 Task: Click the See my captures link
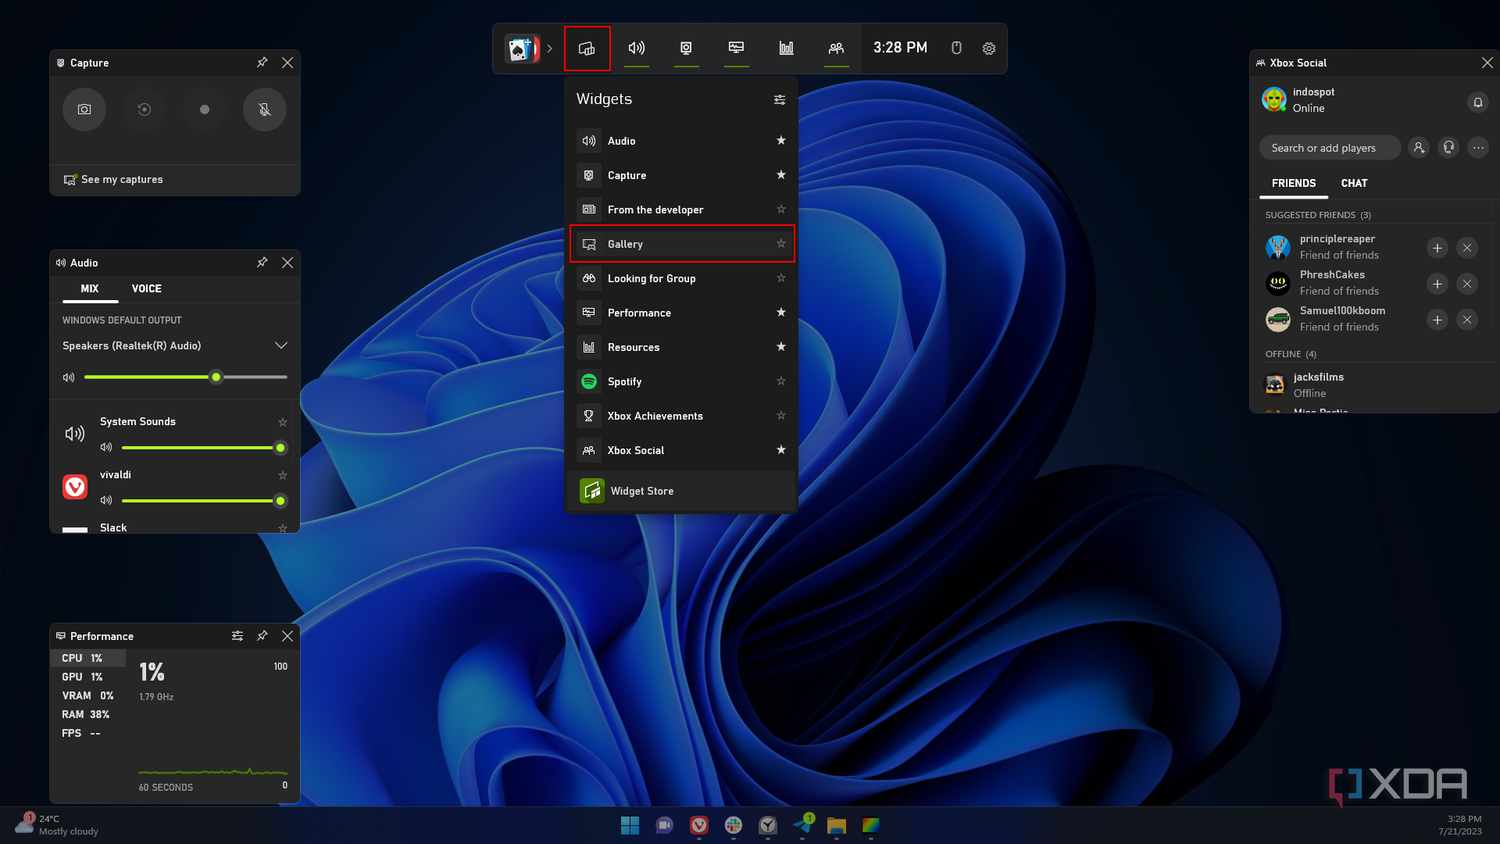click(121, 180)
